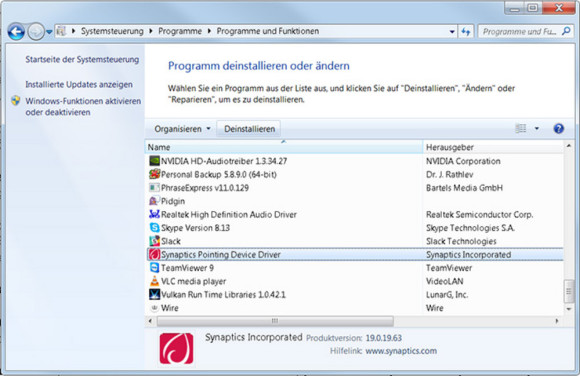
Task: Open Systemsteuerung breadcrumb
Action: point(112,31)
